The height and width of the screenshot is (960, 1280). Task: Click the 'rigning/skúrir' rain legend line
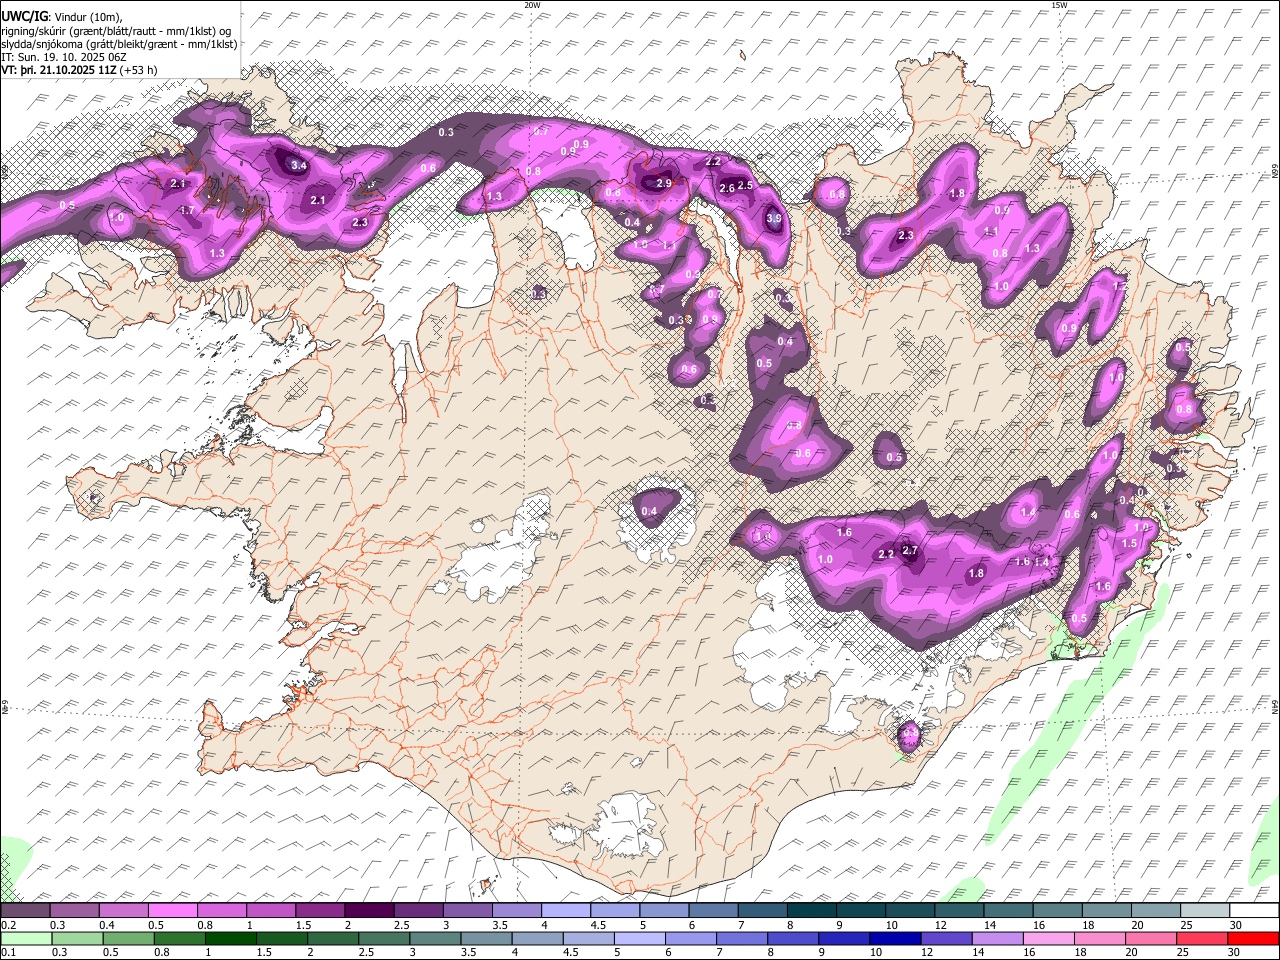click(116, 30)
